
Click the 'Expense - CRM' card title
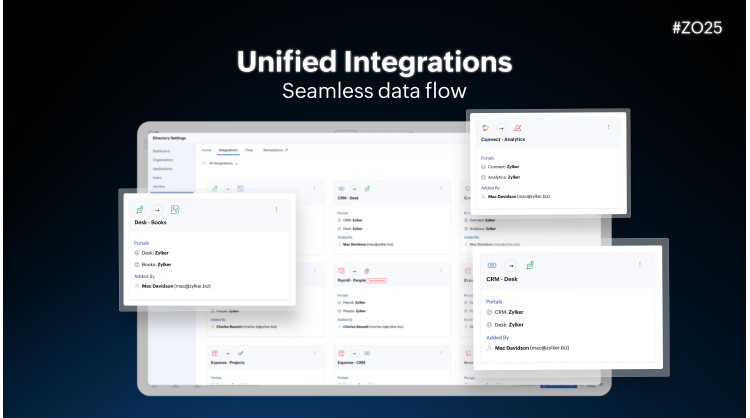coord(351,363)
